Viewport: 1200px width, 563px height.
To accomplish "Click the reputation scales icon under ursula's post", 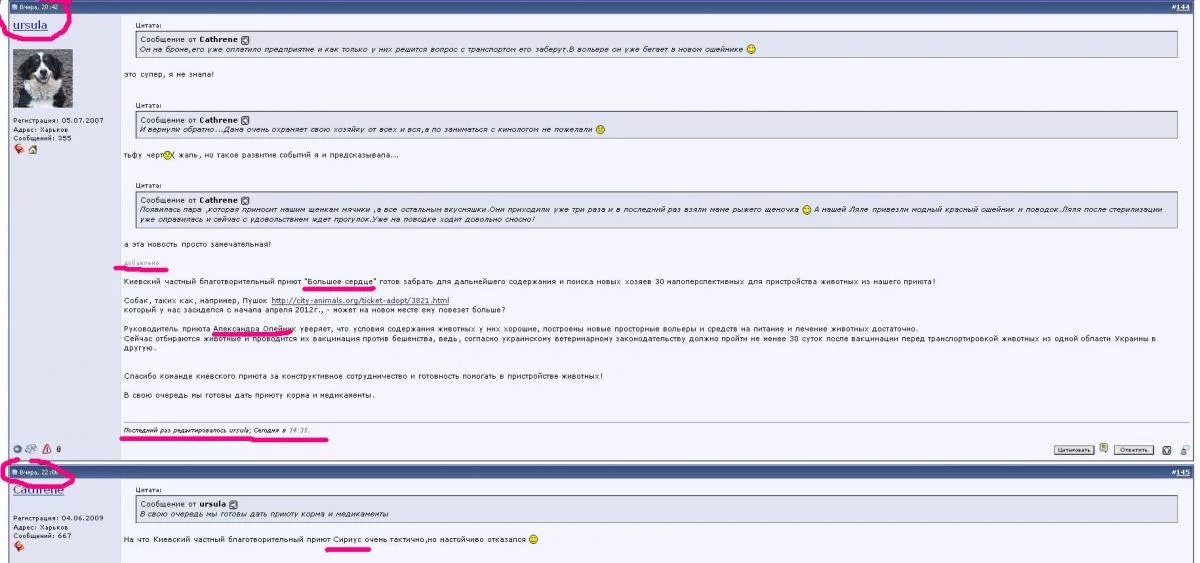I will [x=31, y=449].
